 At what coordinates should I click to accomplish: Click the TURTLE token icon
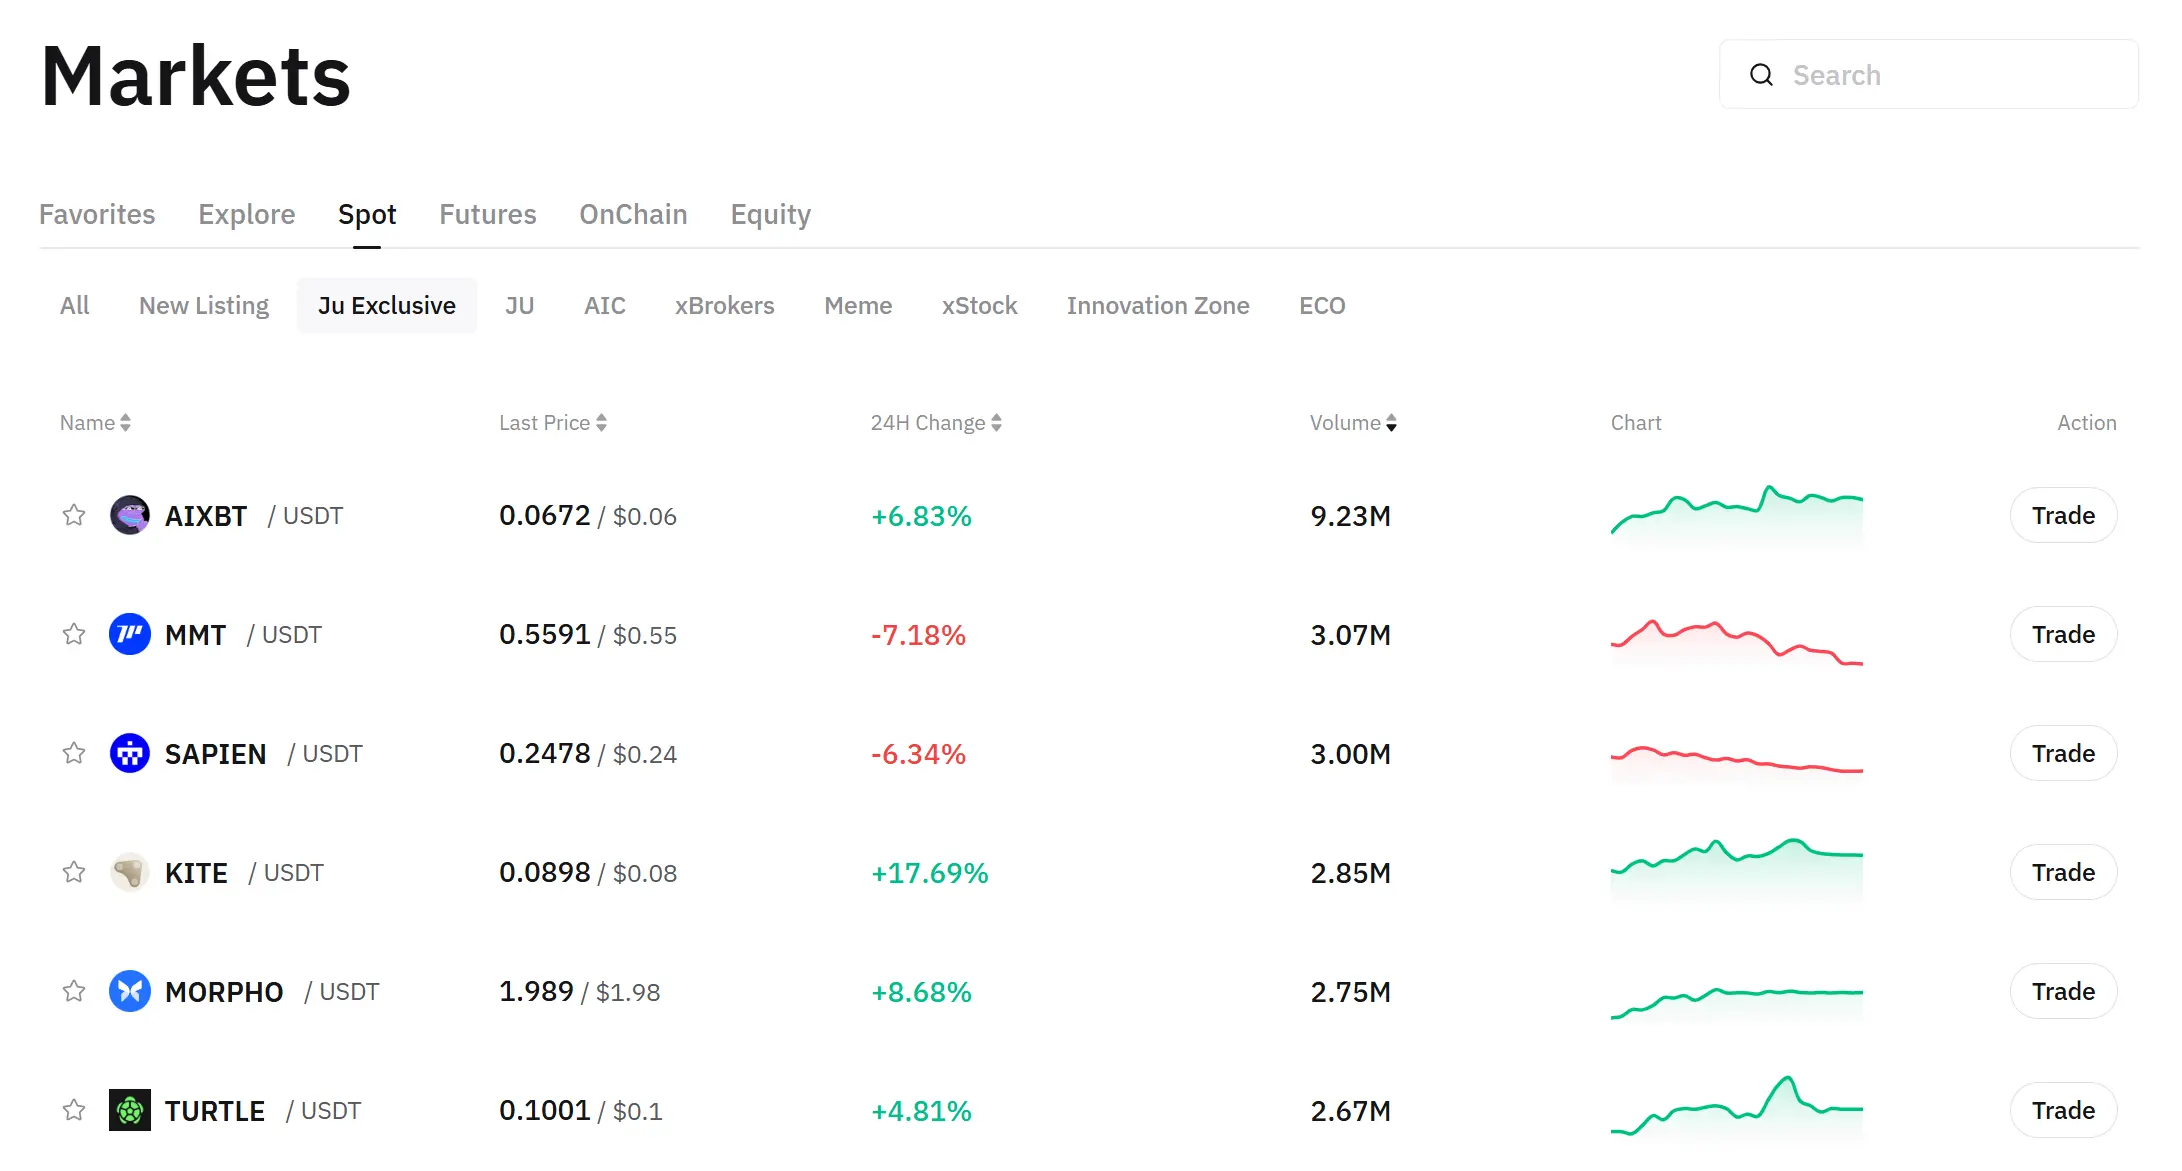click(x=130, y=1110)
